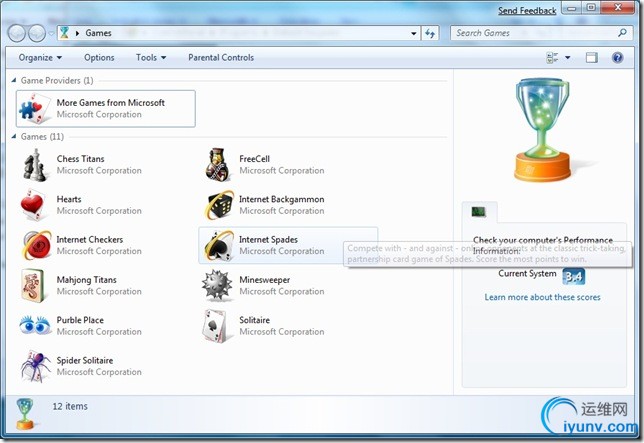
Task: Click the More Games from Microsoft puzzle icon
Action: (35, 108)
